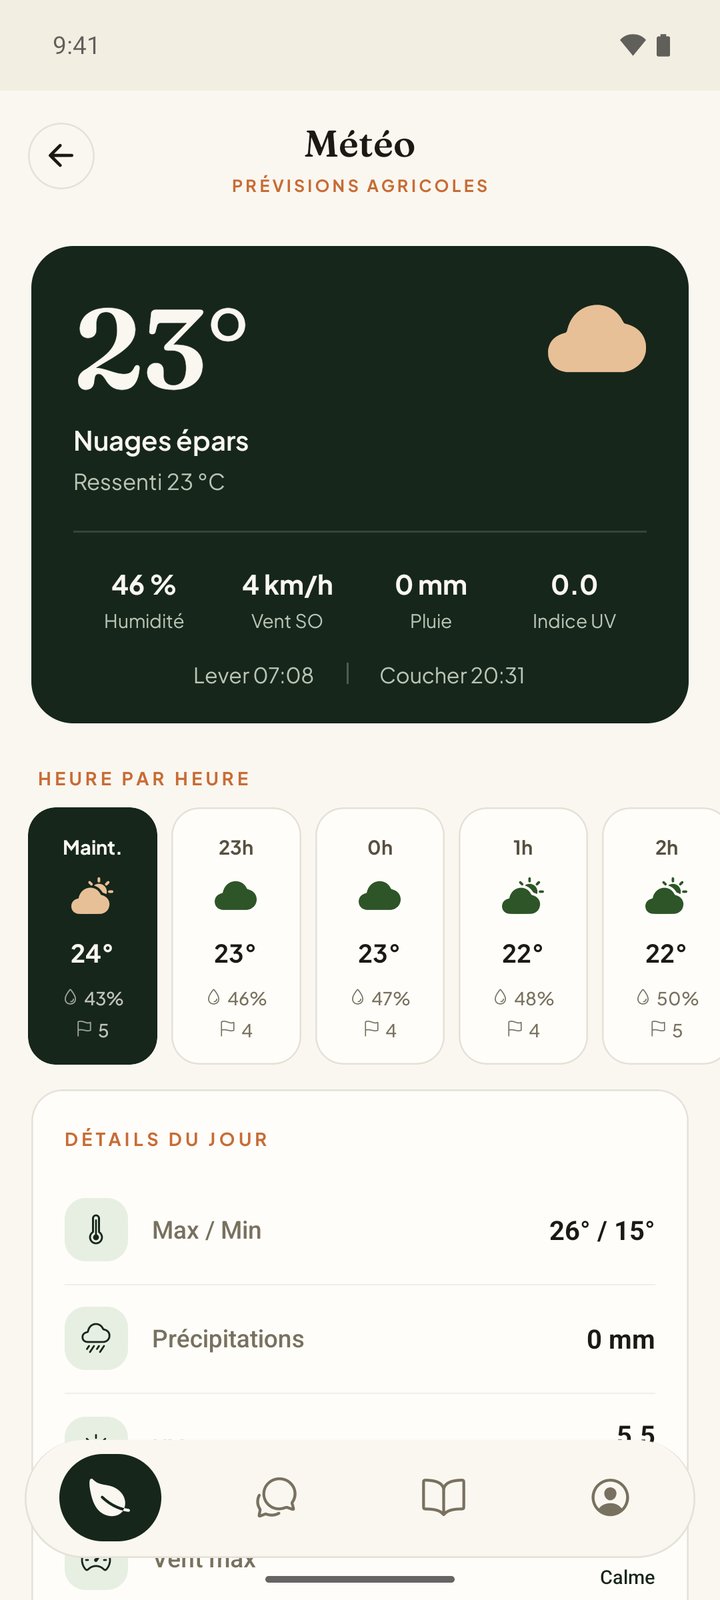
Task: Open the chat bubbles tab
Action: (x=277, y=1497)
